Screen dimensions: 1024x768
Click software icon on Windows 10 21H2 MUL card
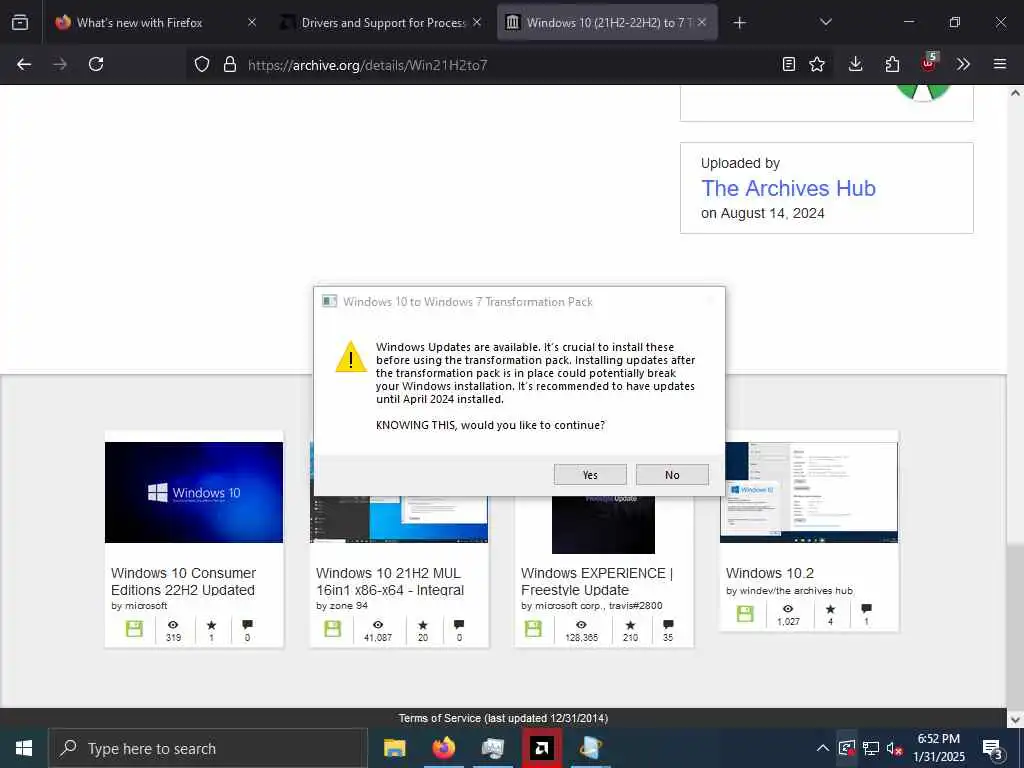tap(332, 629)
